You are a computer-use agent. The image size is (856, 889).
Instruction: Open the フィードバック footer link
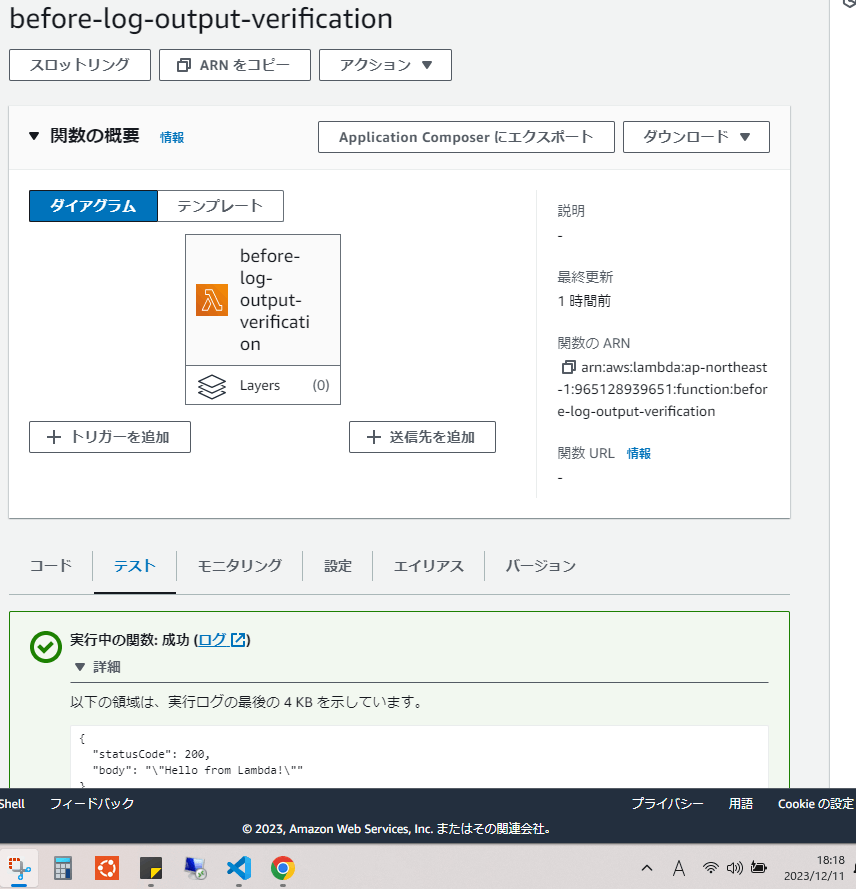click(x=92, y=803)
